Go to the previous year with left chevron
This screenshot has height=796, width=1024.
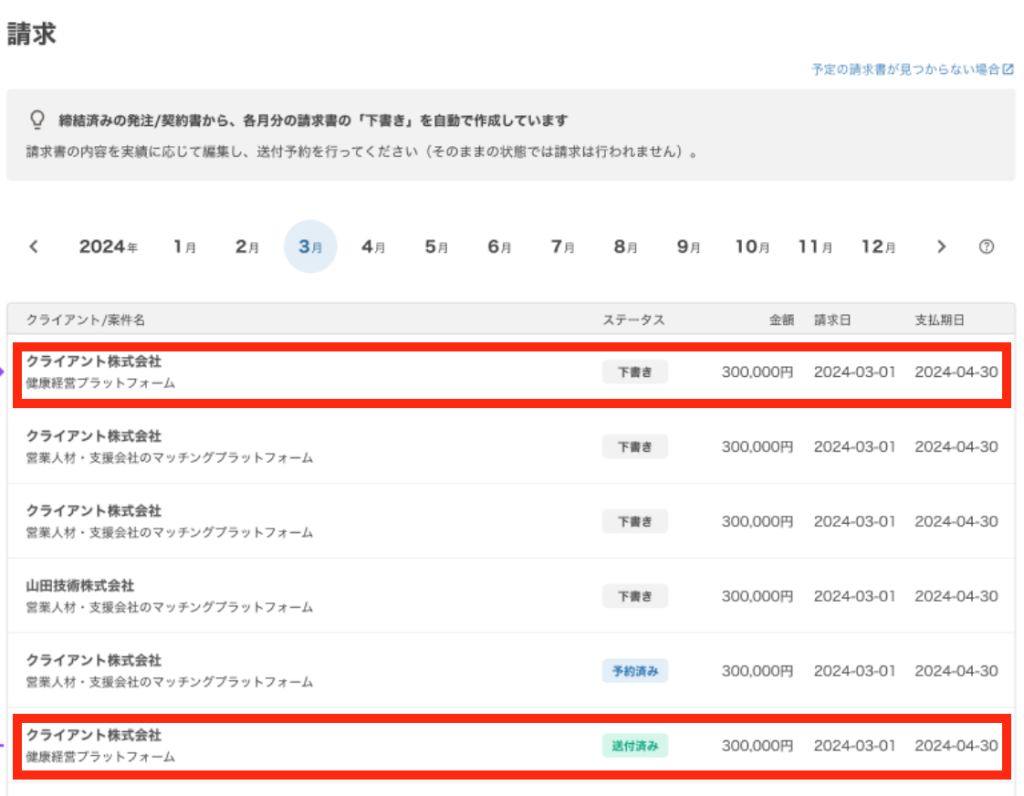(x=34, y=247)
